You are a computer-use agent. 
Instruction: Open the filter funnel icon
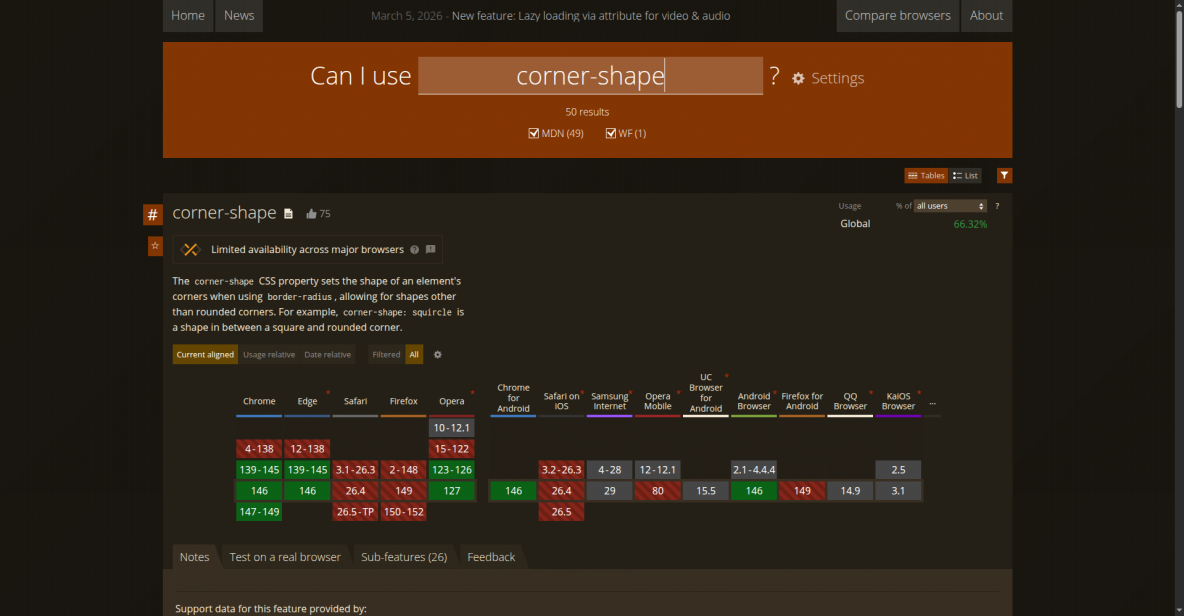[1004, 175]
